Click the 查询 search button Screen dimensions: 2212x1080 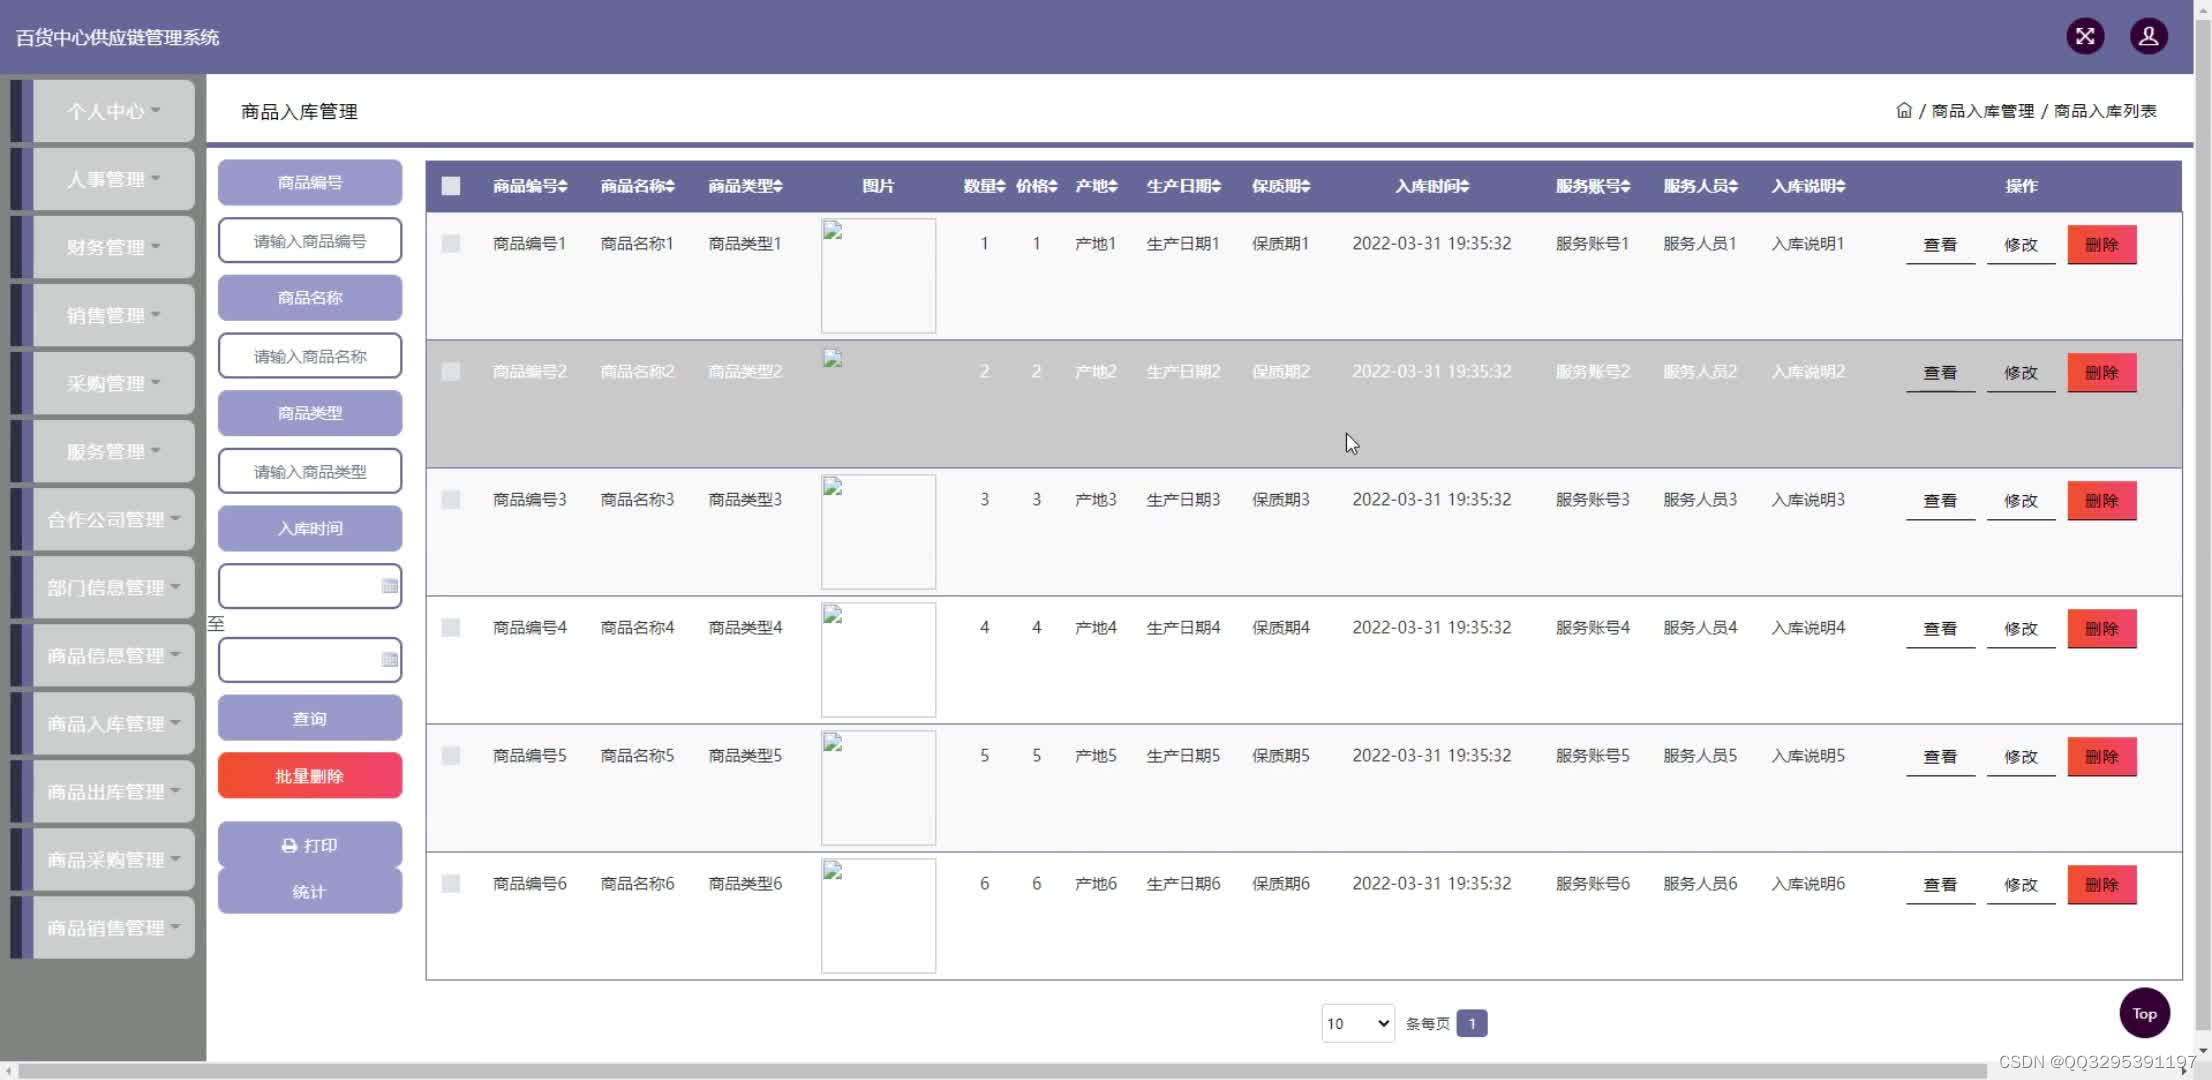pos(310,718)
